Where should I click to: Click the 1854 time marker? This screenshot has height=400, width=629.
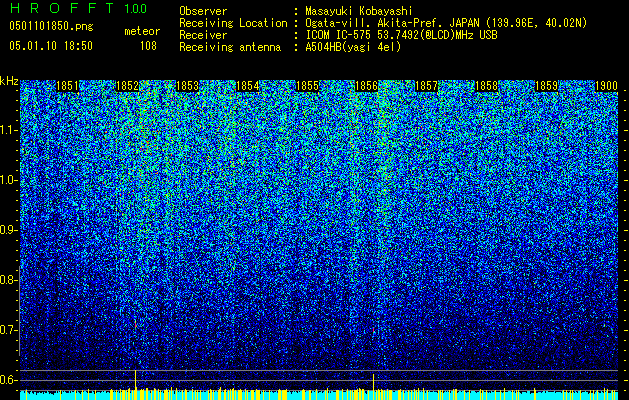tap(247, 86)
